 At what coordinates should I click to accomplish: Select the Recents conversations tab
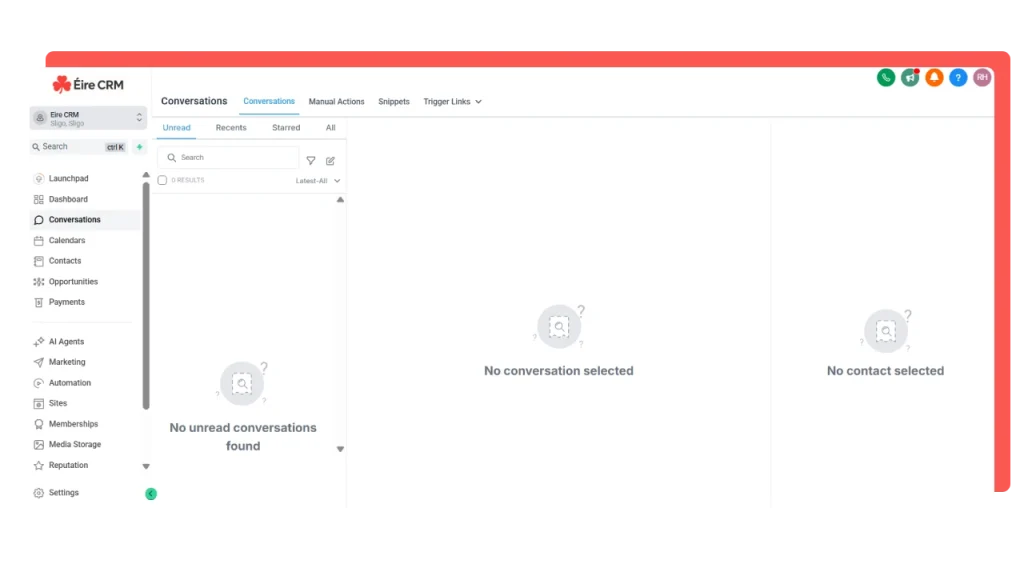click(231, 128)
